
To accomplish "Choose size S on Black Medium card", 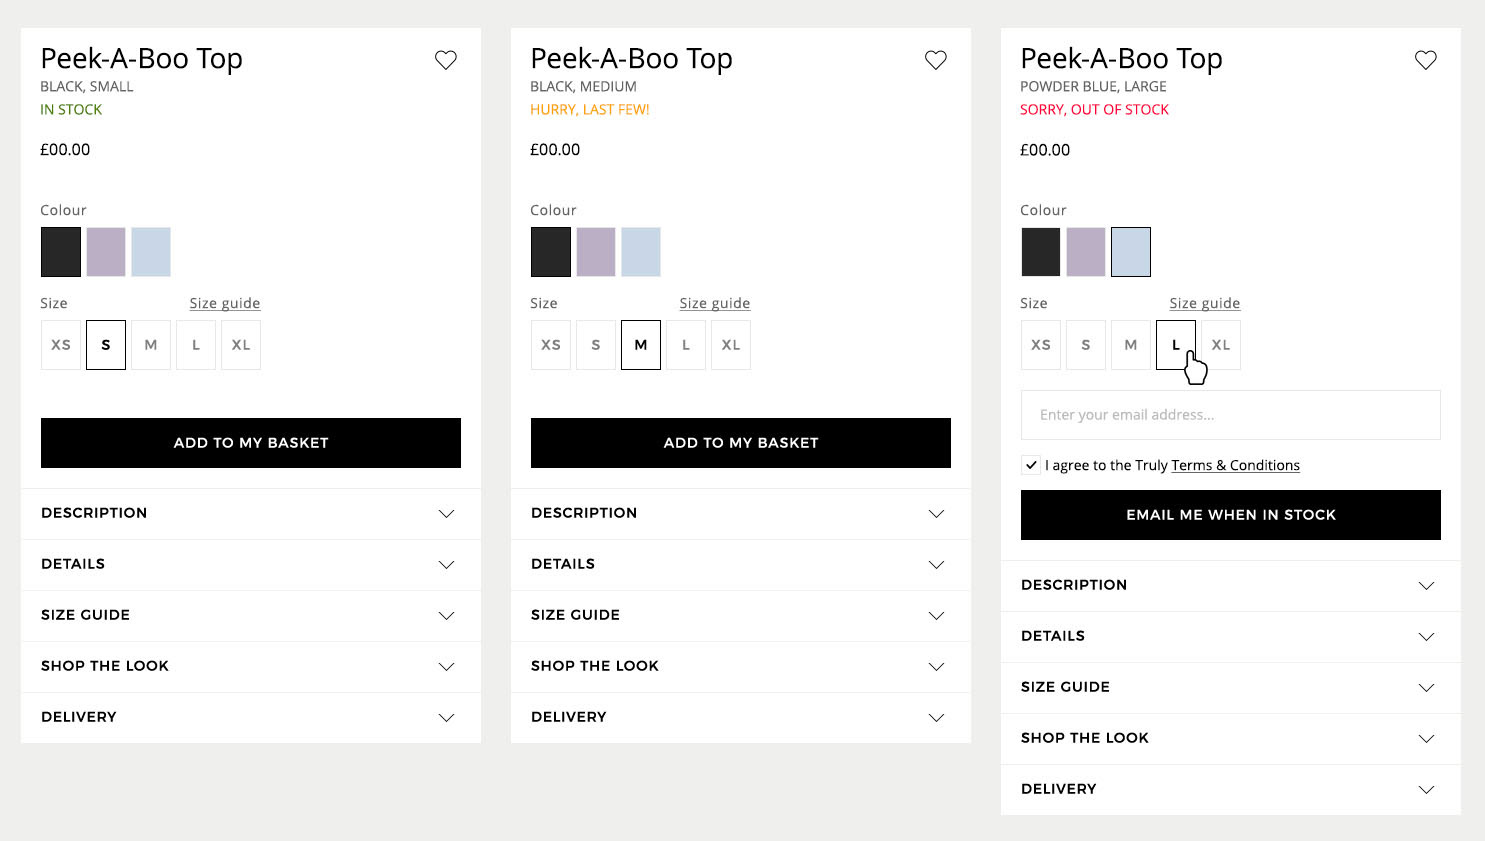I will pyautogui.click(x=596, y=345).
